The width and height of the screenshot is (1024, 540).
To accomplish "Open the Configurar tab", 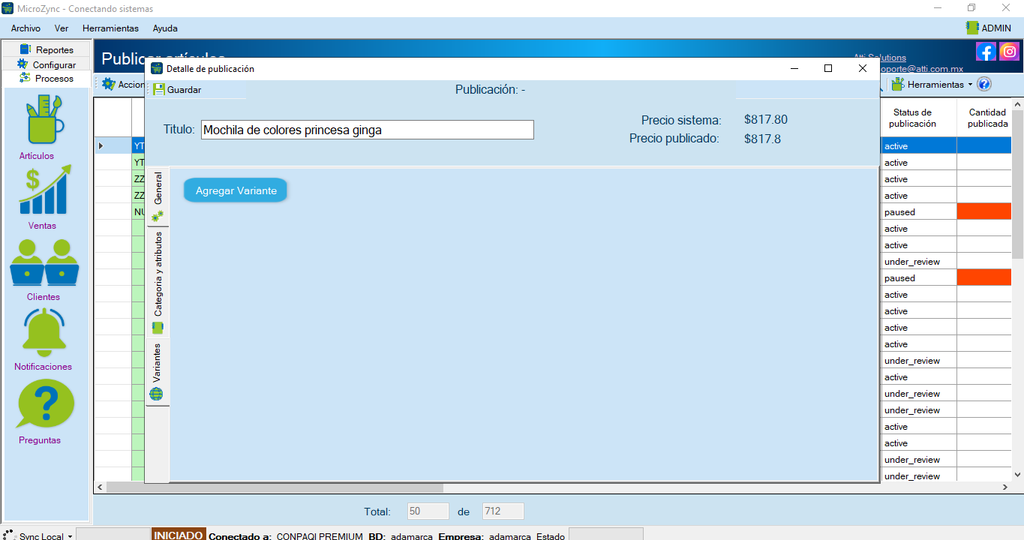I will tap(46, 65).
